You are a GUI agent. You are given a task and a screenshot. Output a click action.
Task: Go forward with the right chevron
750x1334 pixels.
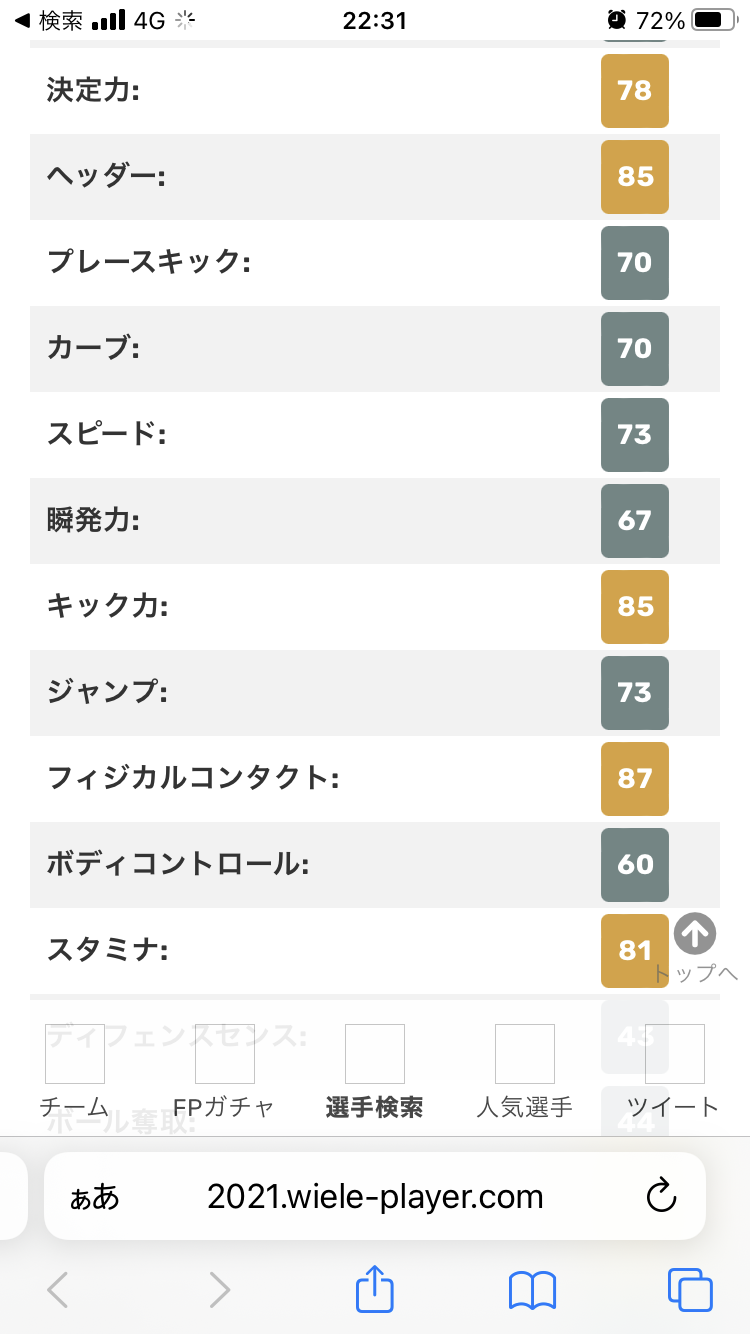pos(219,1290)
